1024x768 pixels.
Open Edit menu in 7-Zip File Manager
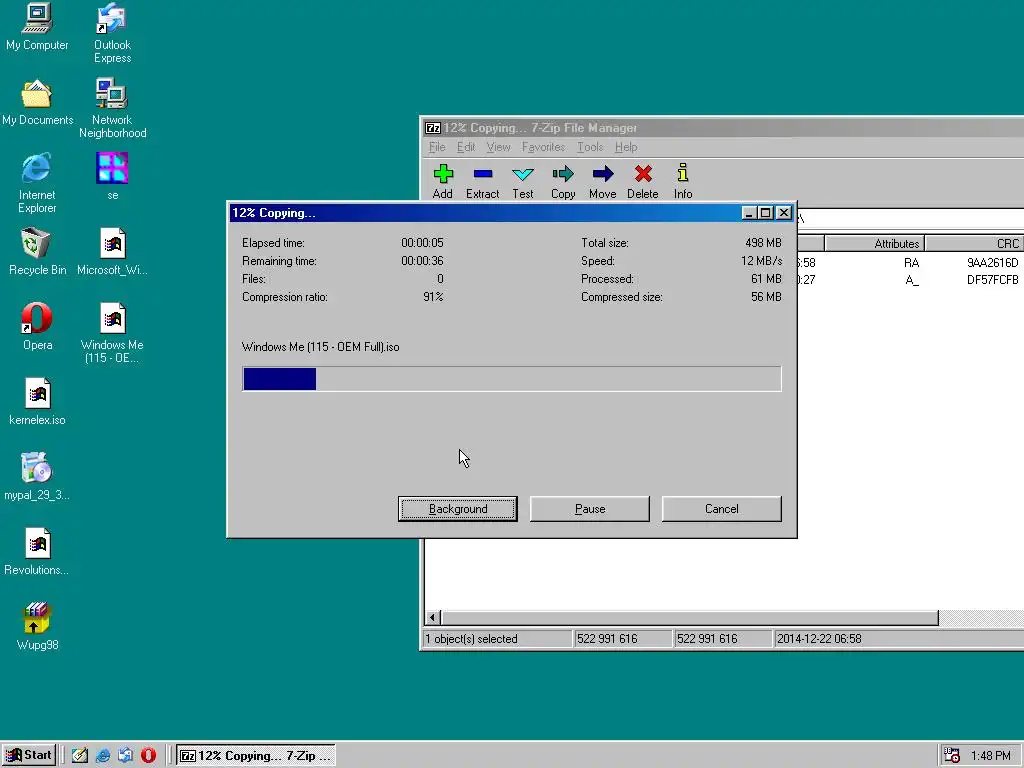tap(466, 147)
